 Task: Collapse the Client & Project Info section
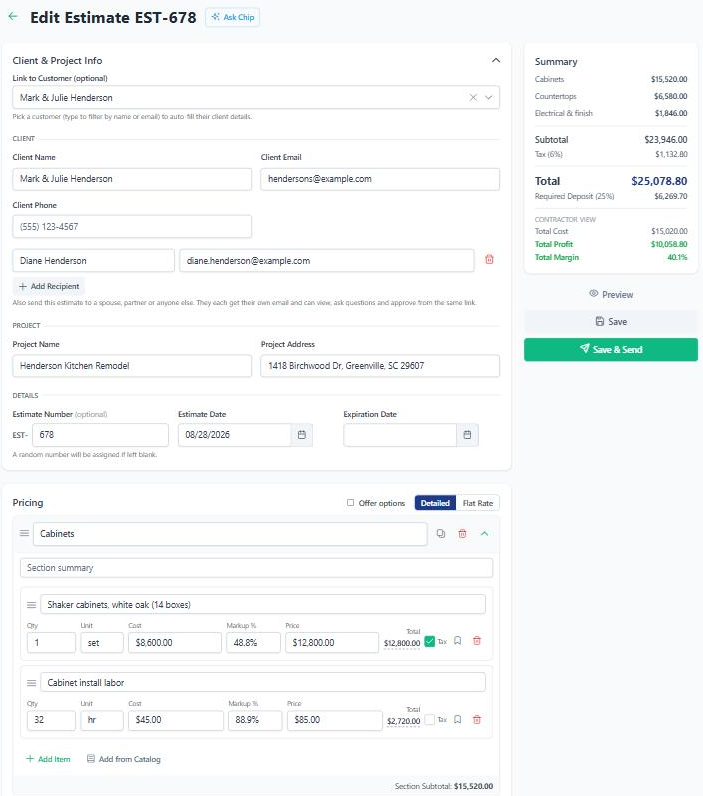[496, 60]
